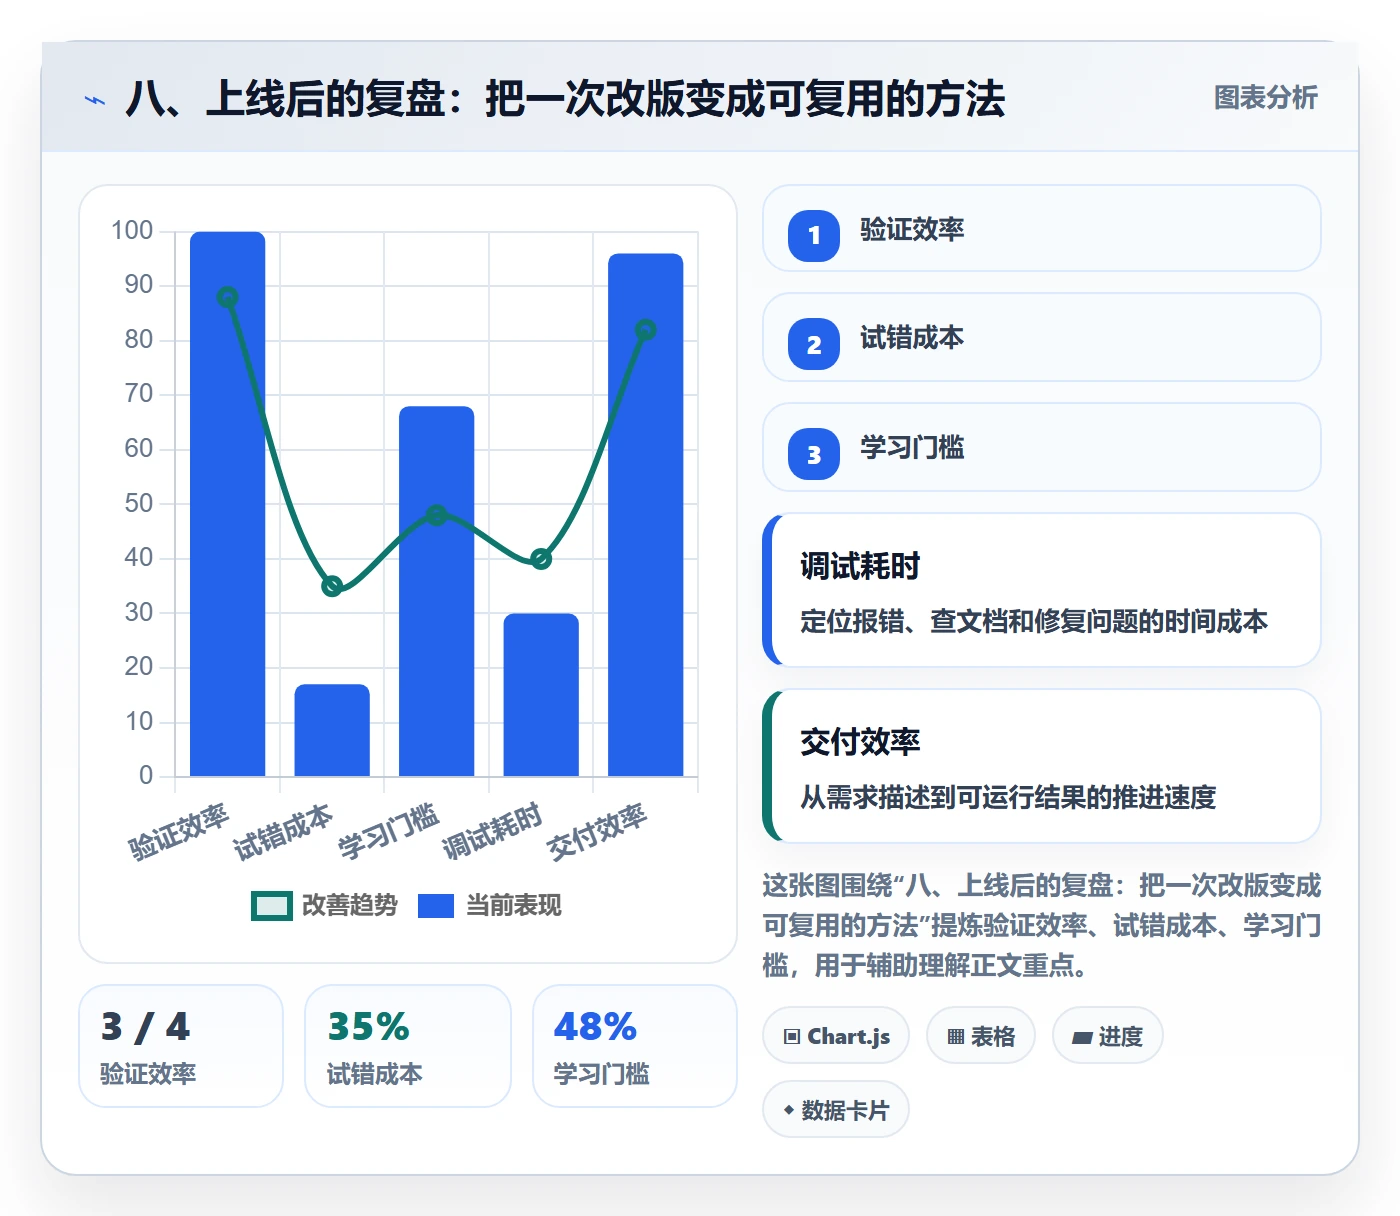Click the title 八、上线后的复盘
Screen dimensions: 1400x1216
565,99
